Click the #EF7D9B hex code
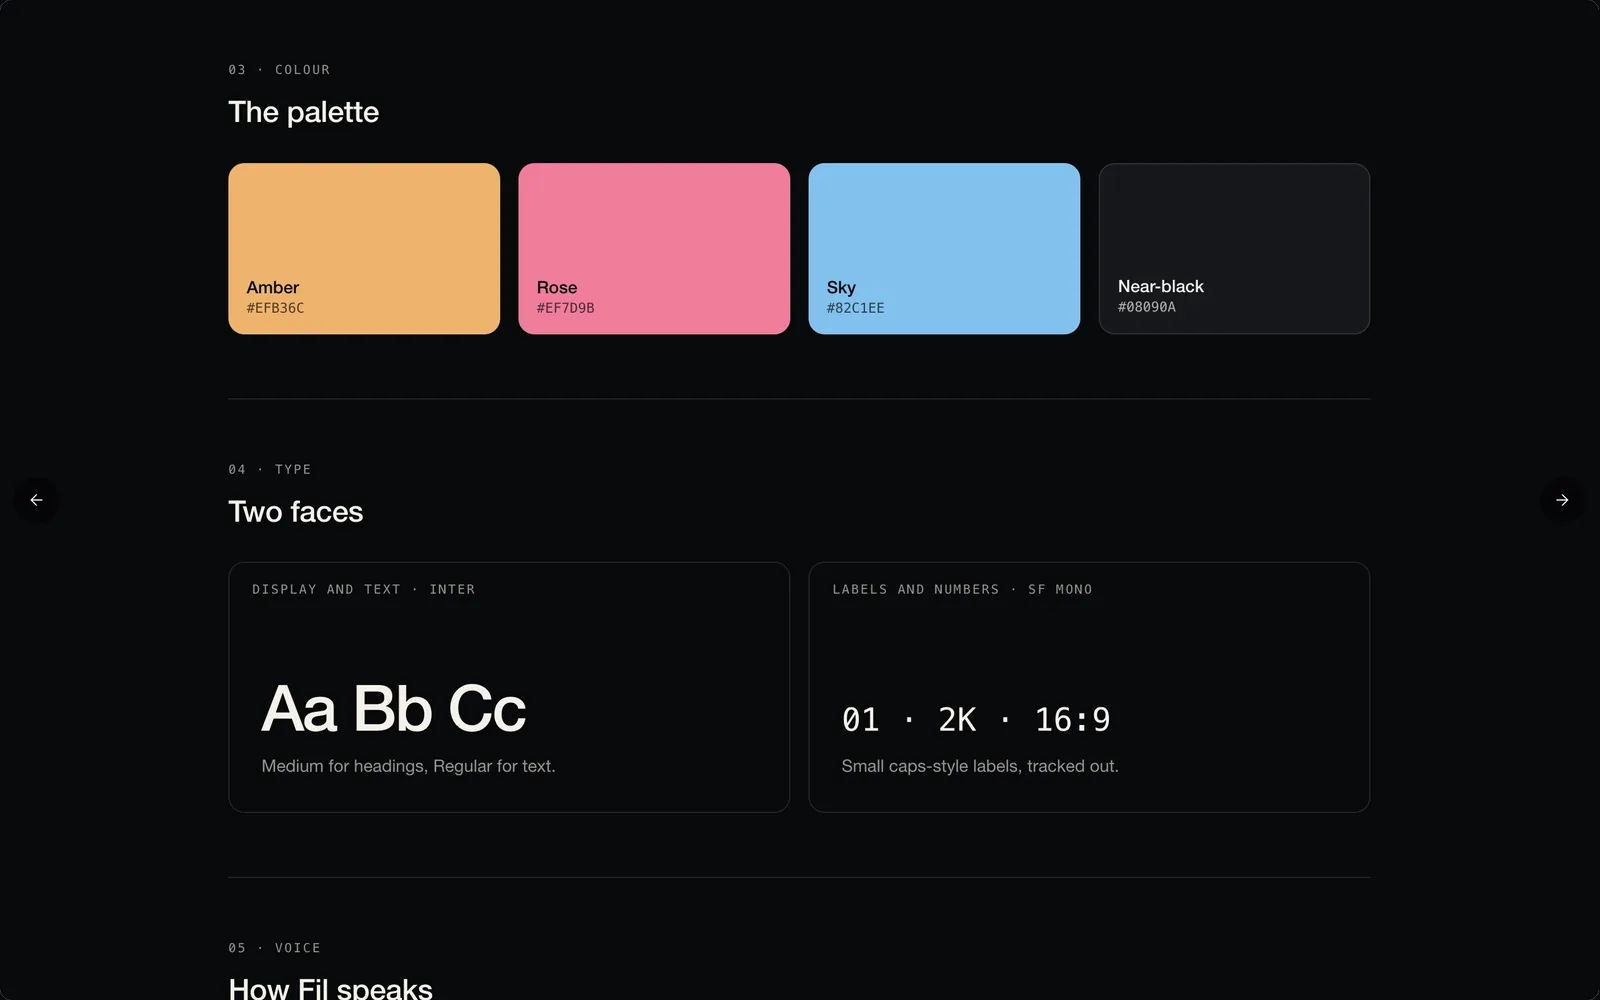Image resolution: width=1600 pixels, height=1000 pixels. (565, 308)
